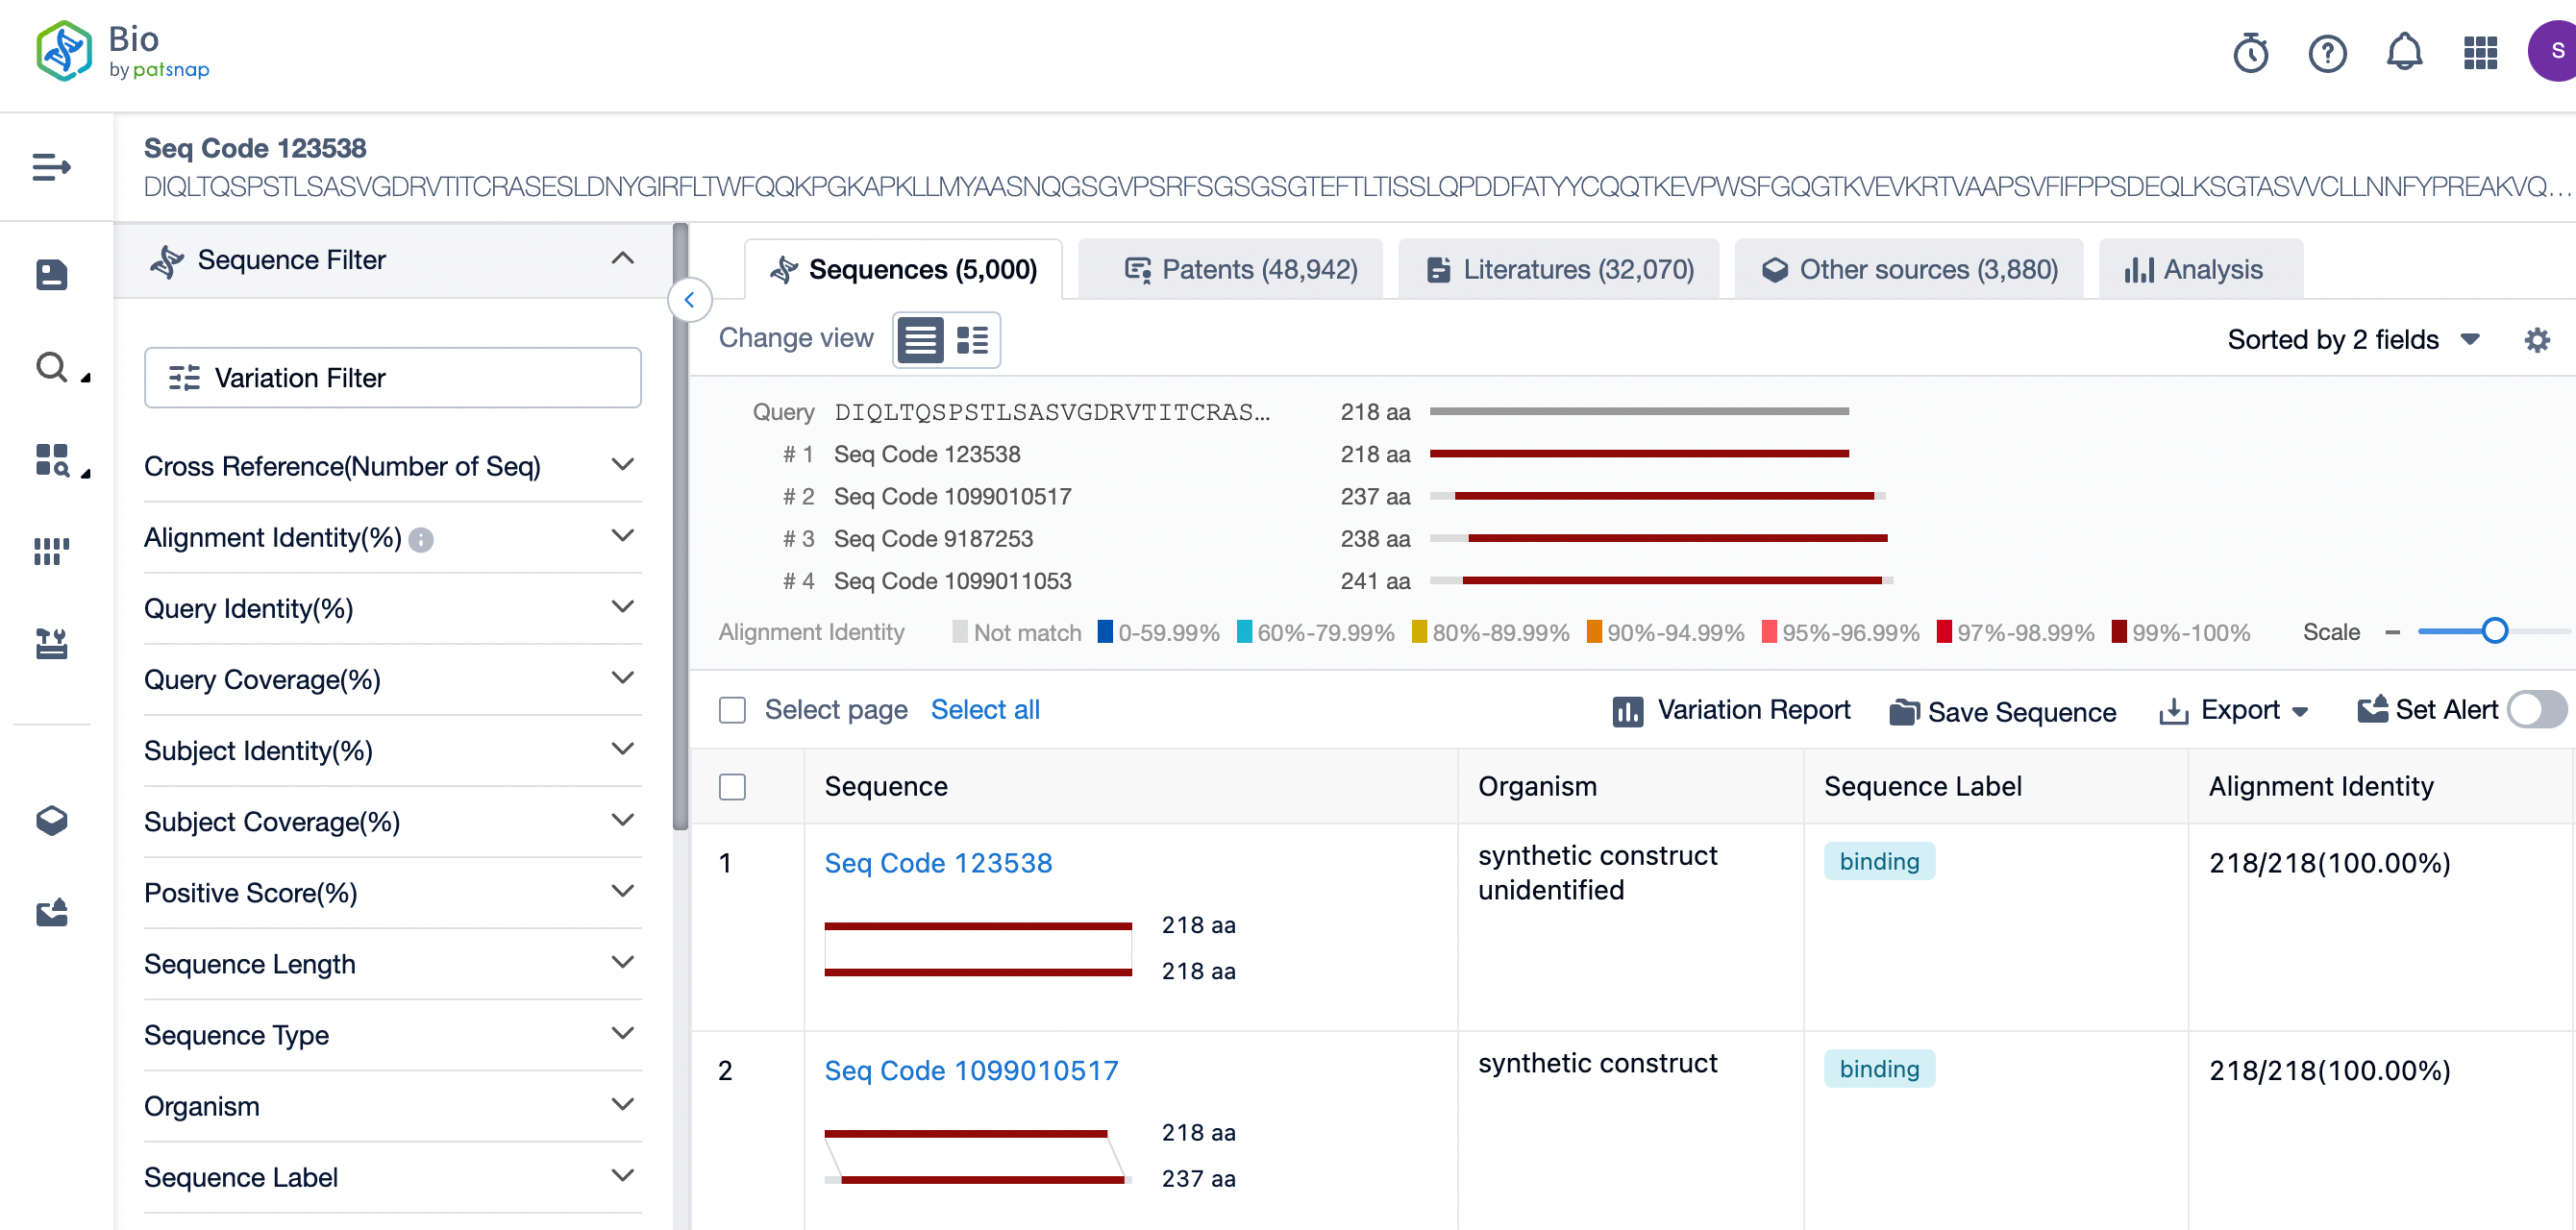Viewport: 2576px width, 1230px height.
Task: Open Seq Code 1099010517 sequence link
Action: click(x=971, y=1070)
